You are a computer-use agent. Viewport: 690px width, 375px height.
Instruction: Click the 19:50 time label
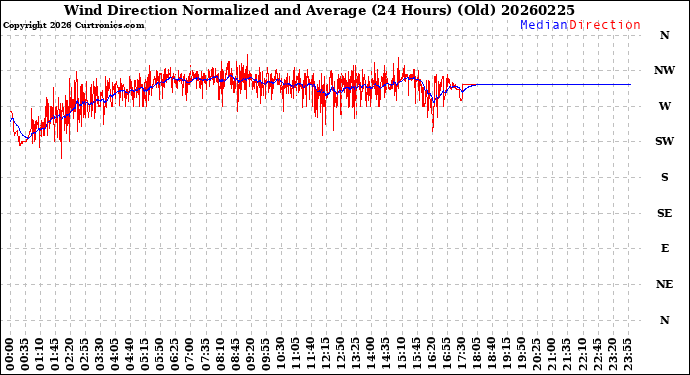[x=521, y=354]
